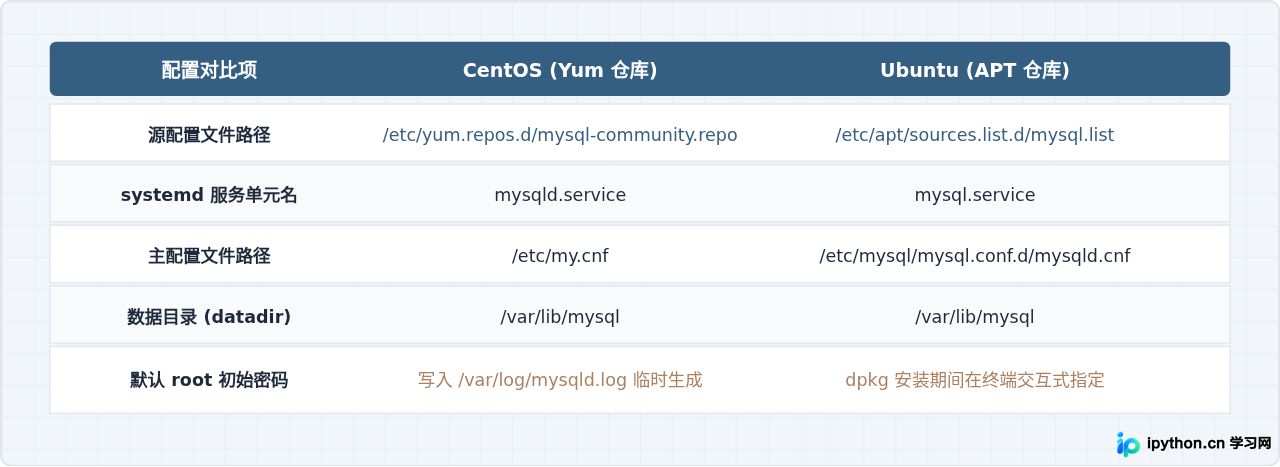Click the /etc/yum.repos.d/mysql-community.repo path
Viewport: 1280px width, 467px height.
click(x=560, y=135)
